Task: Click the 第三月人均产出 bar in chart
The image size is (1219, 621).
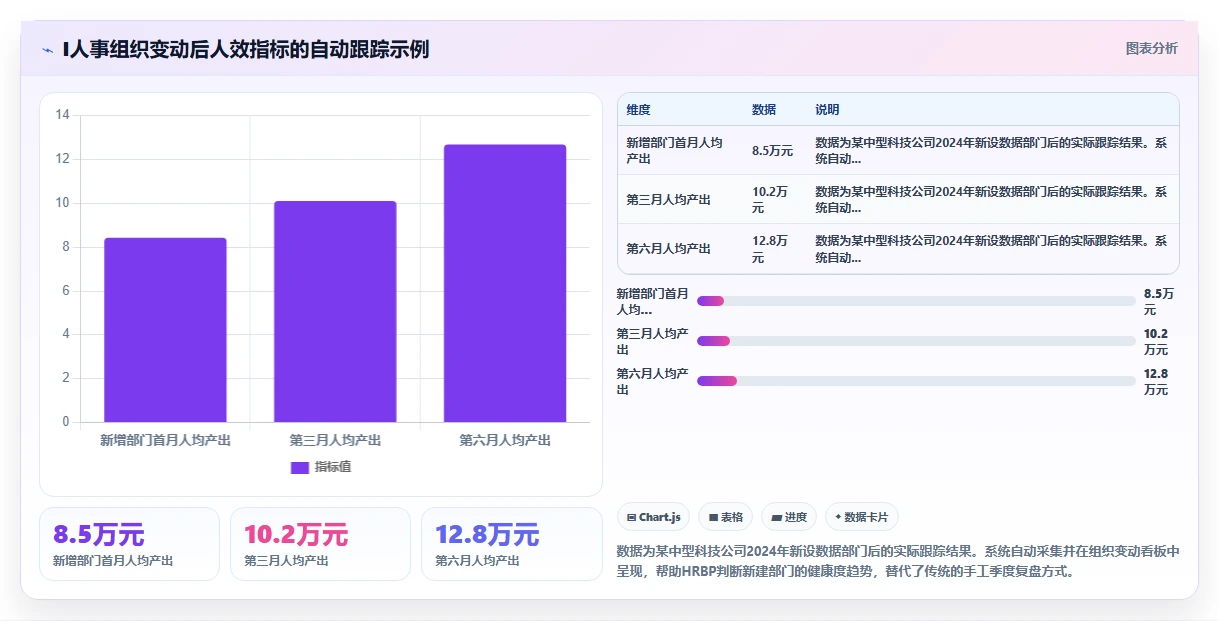Action: pyautogui.click(x=335, y=312)
